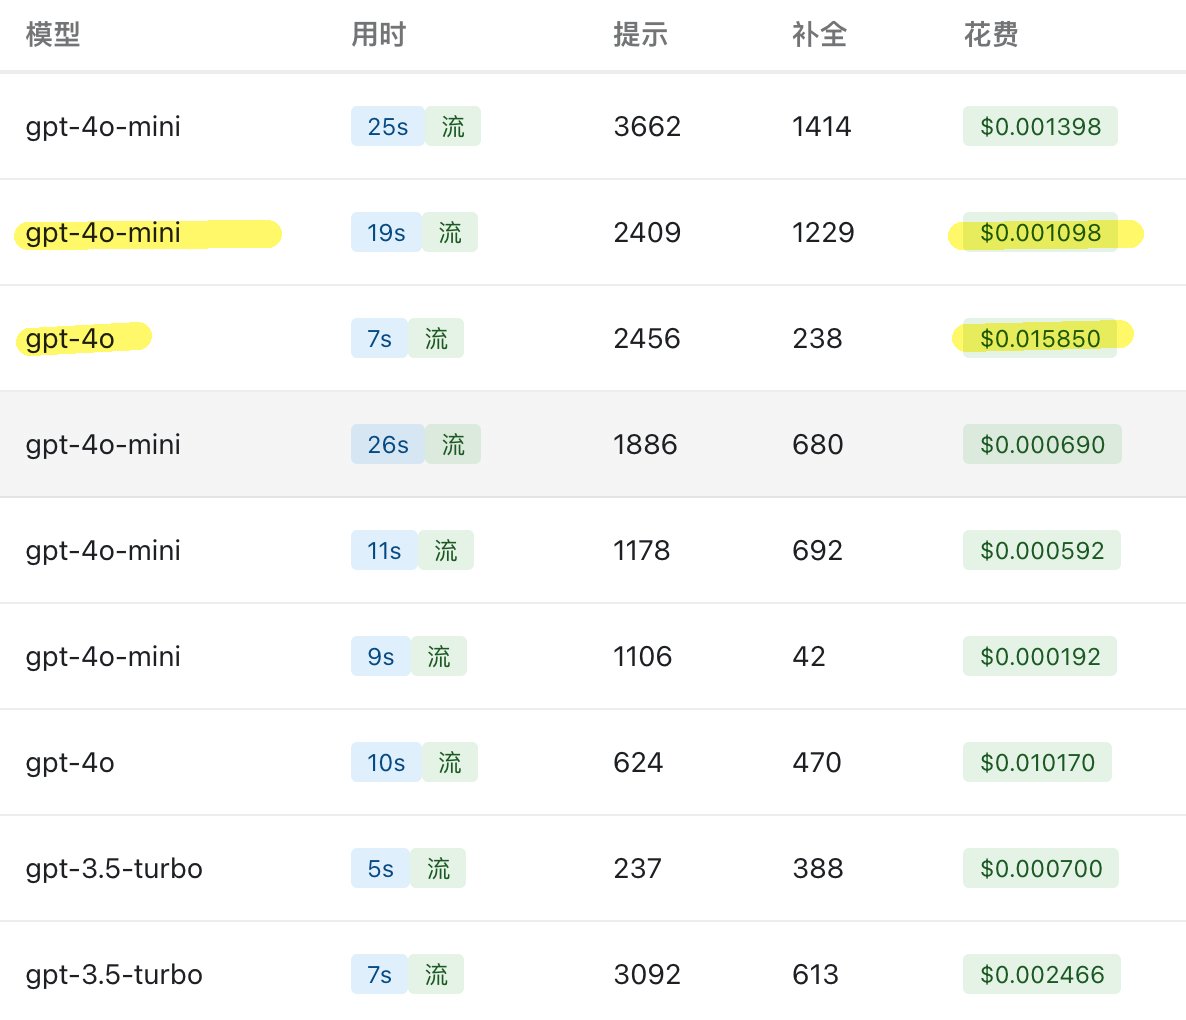This screenshot has height=1020, width=1186.
Task: Click completion token value 470
Action: click(817, 761)
